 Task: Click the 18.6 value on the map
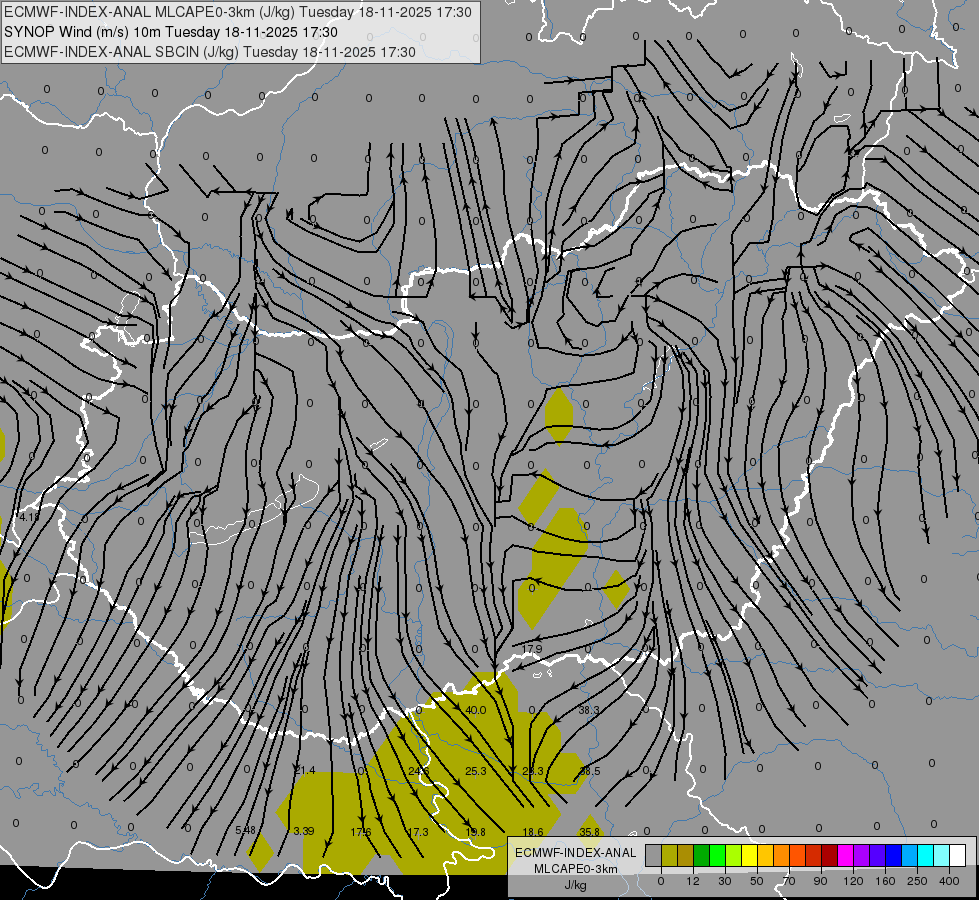tap(533, 832)
